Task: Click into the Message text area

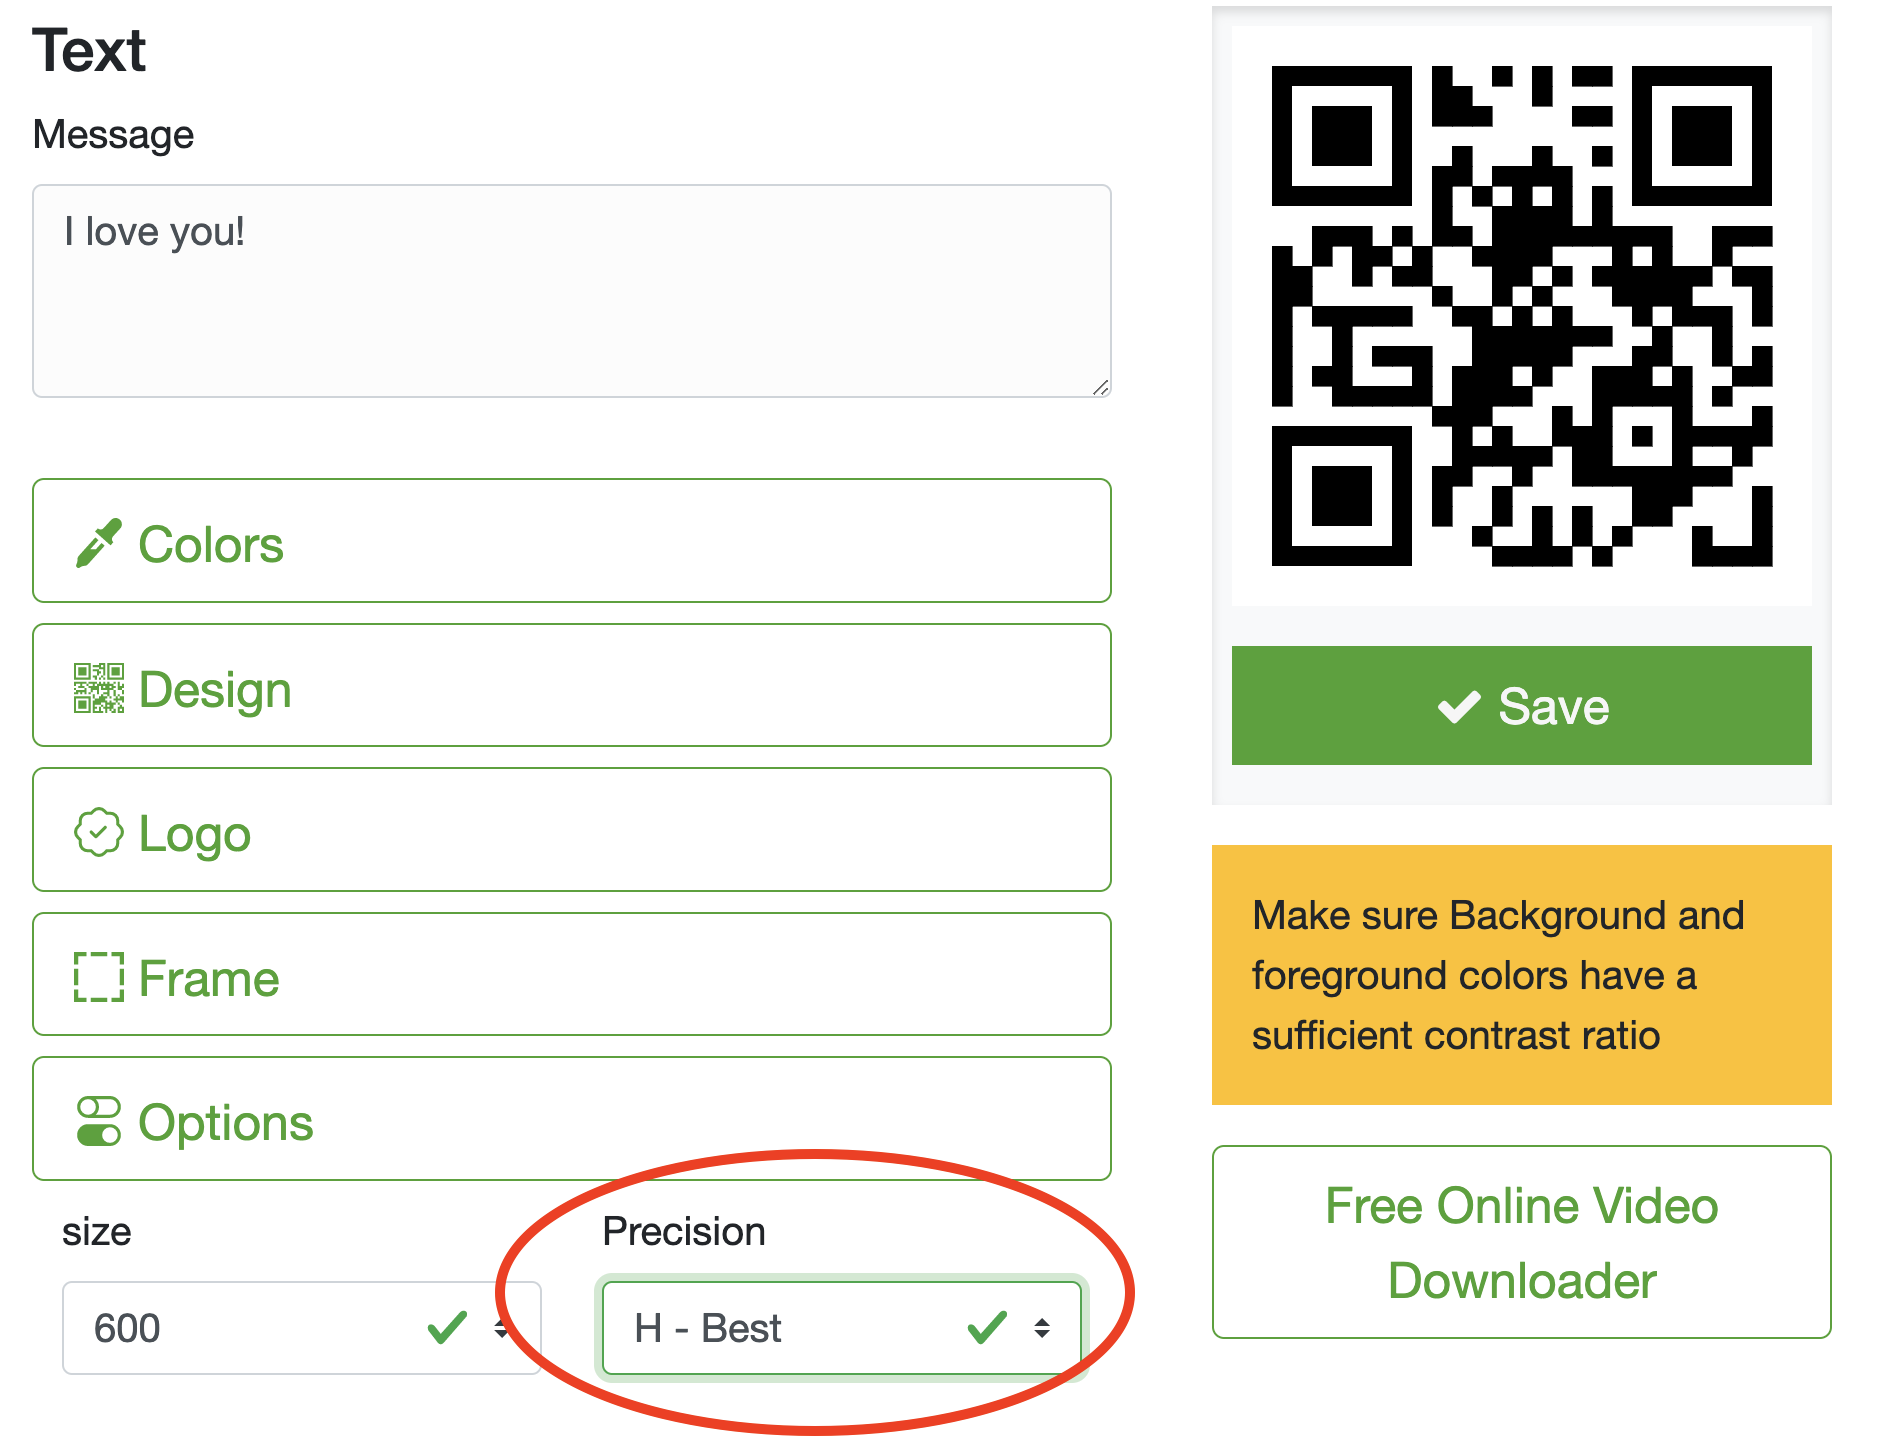Action: pos(572,291)
